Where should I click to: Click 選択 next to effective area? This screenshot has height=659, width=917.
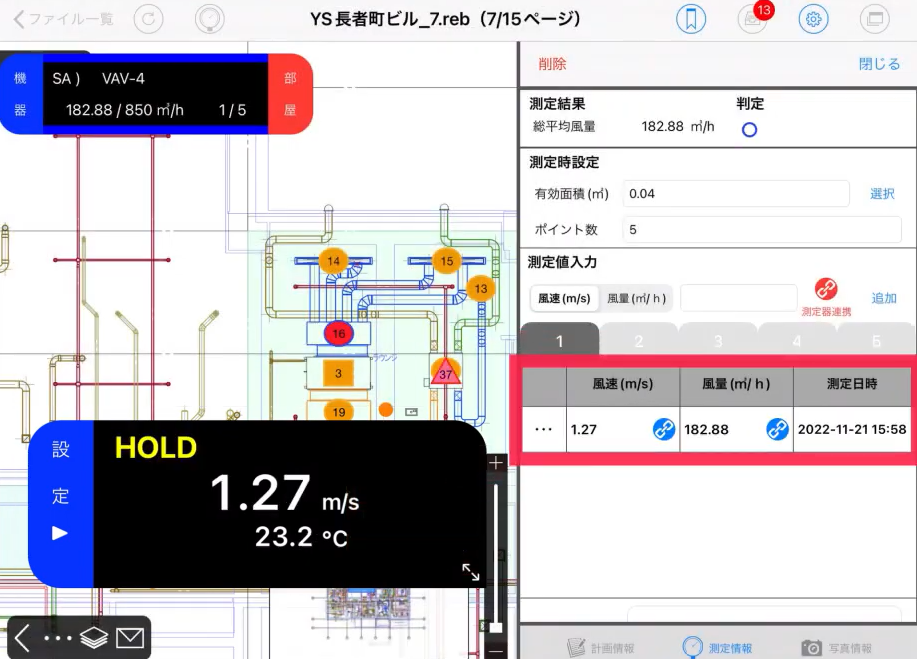pyautogui.click(x=881, y=194)
